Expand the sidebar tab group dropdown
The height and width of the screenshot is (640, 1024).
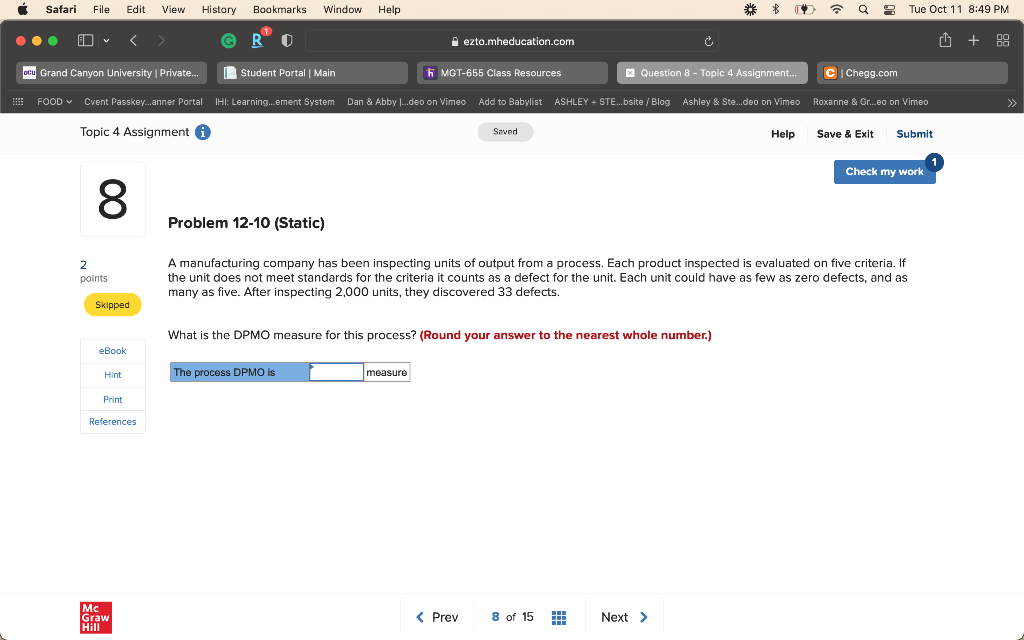(x=106, y=40)
